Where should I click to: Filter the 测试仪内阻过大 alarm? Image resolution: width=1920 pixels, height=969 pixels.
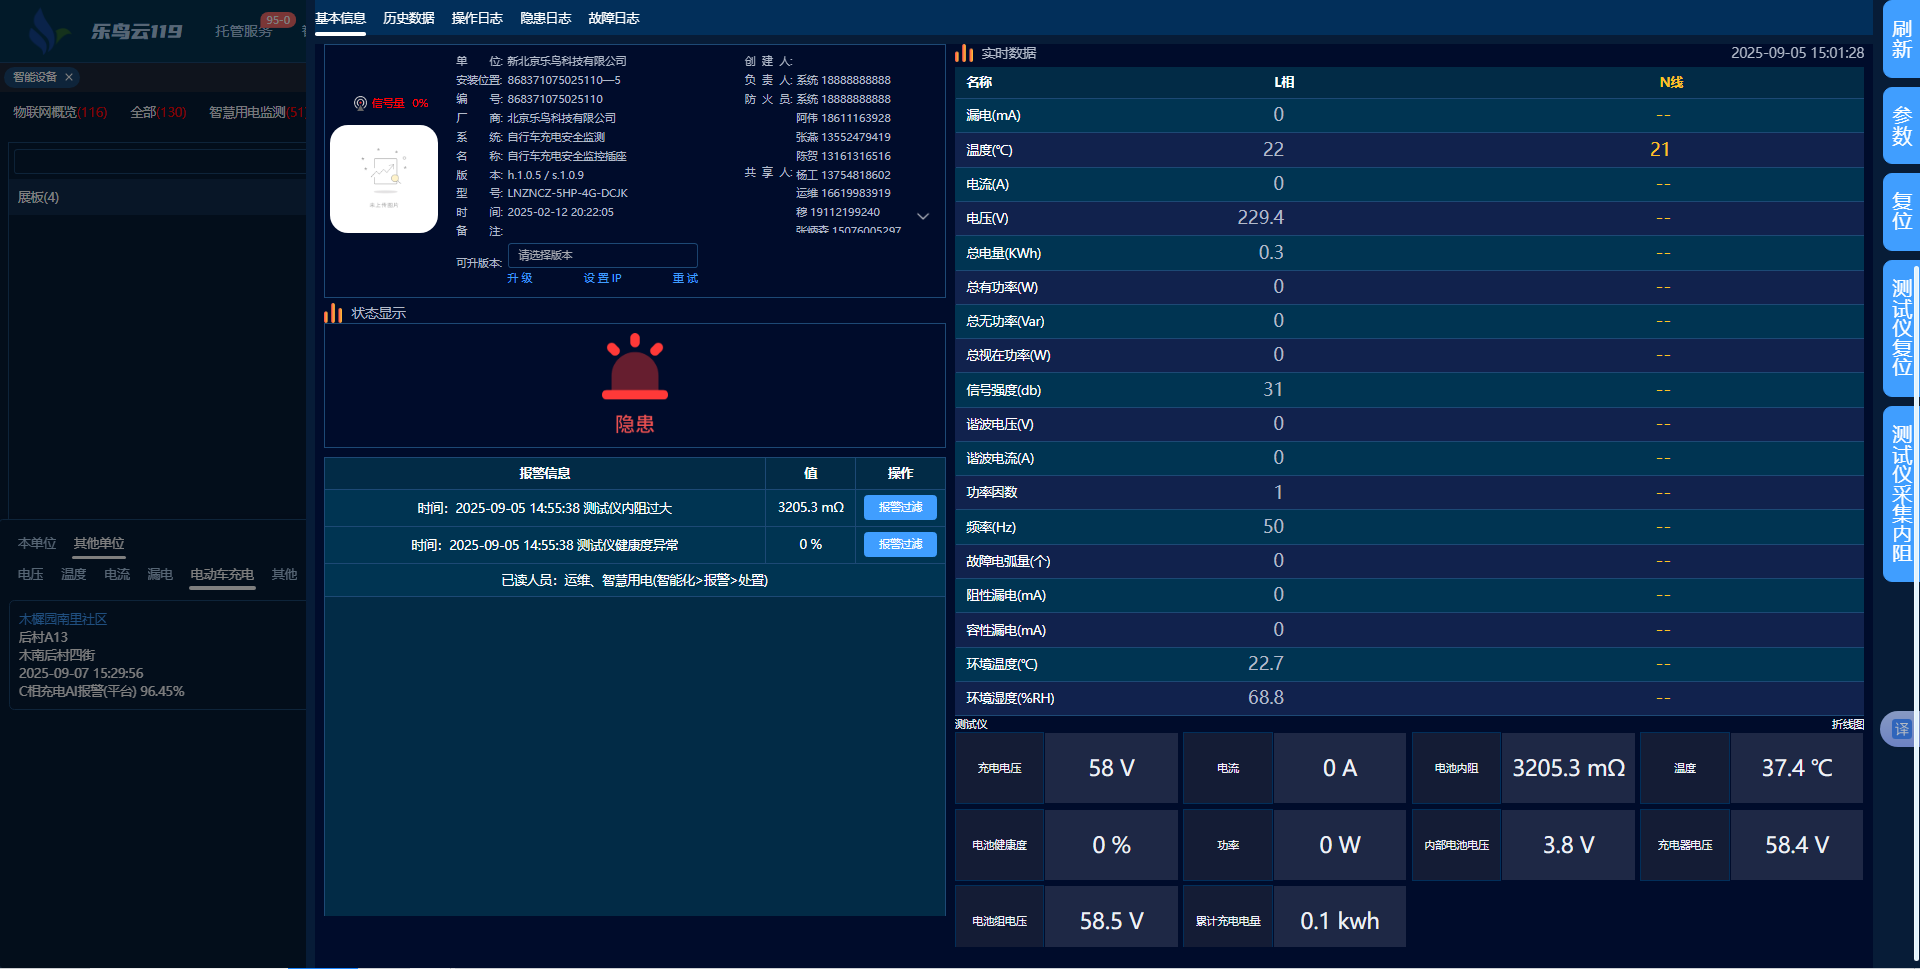(x=900, y=507)
